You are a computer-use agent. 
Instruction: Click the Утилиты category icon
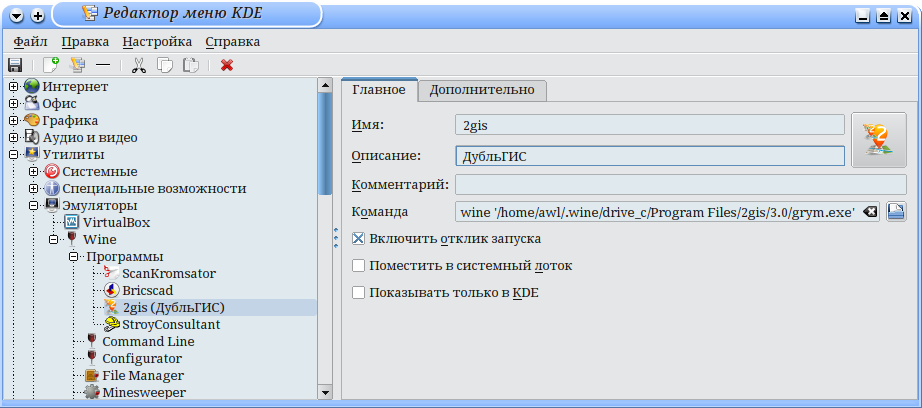tap(31, 155)
